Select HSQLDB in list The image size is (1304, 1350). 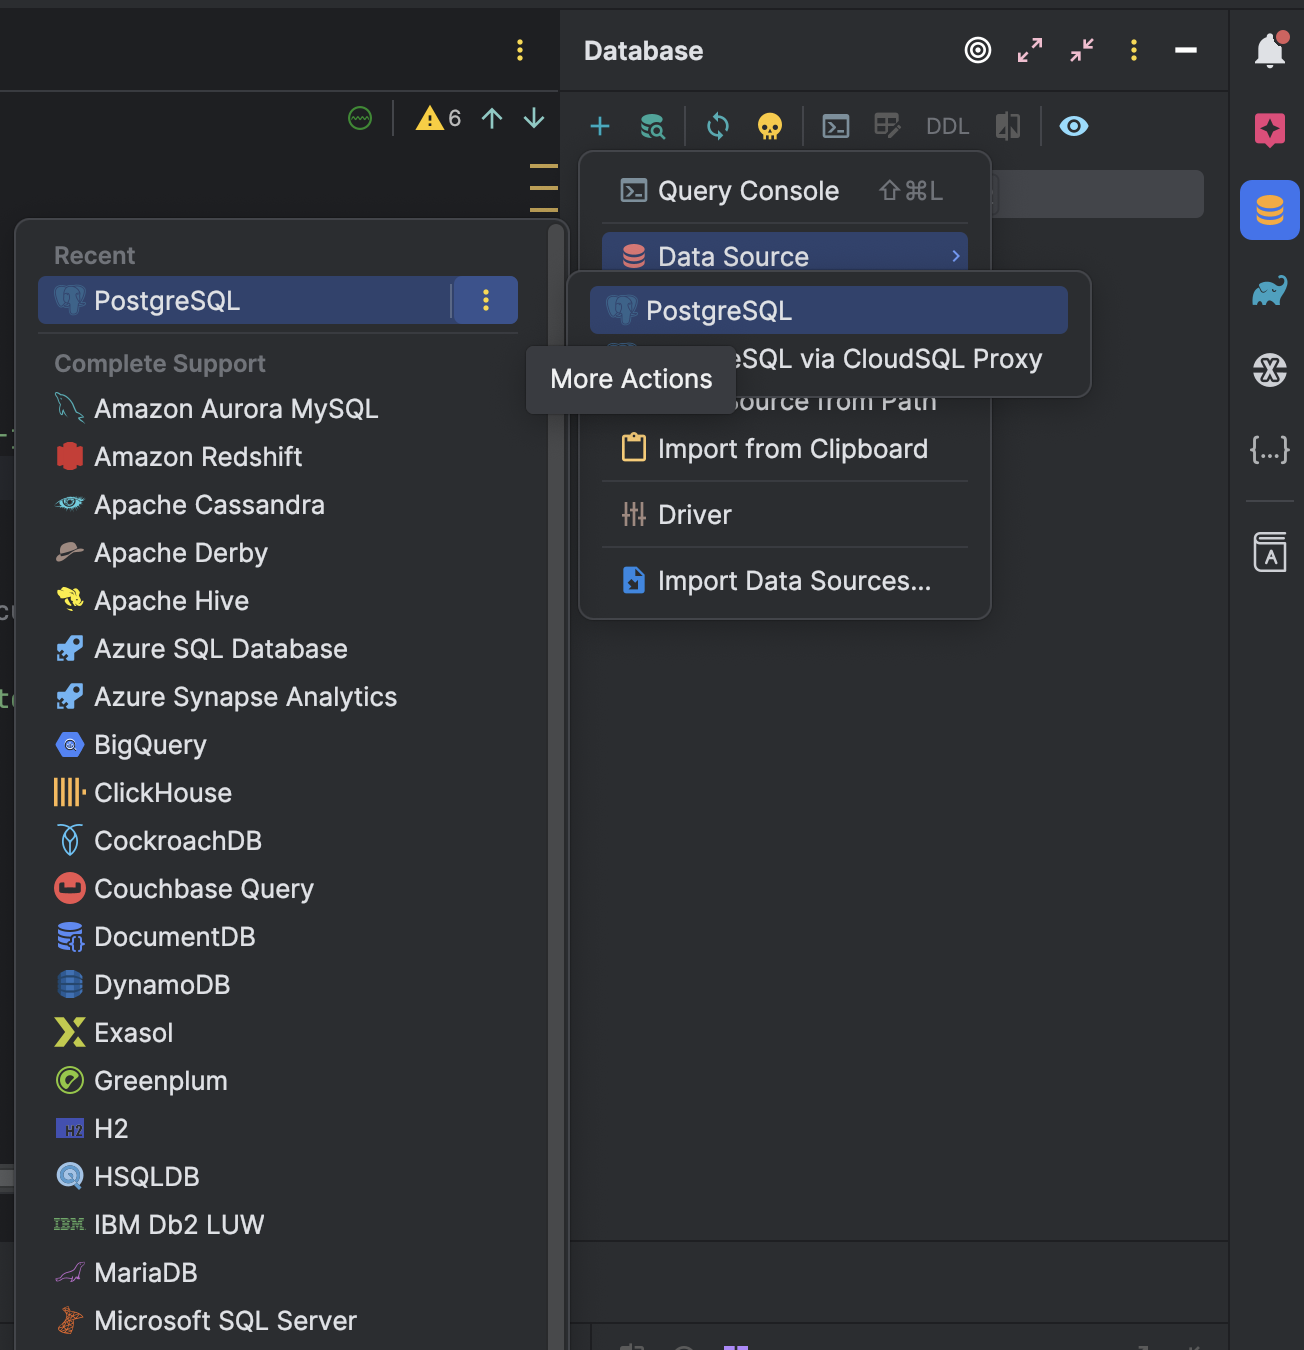click(278, 1177)
